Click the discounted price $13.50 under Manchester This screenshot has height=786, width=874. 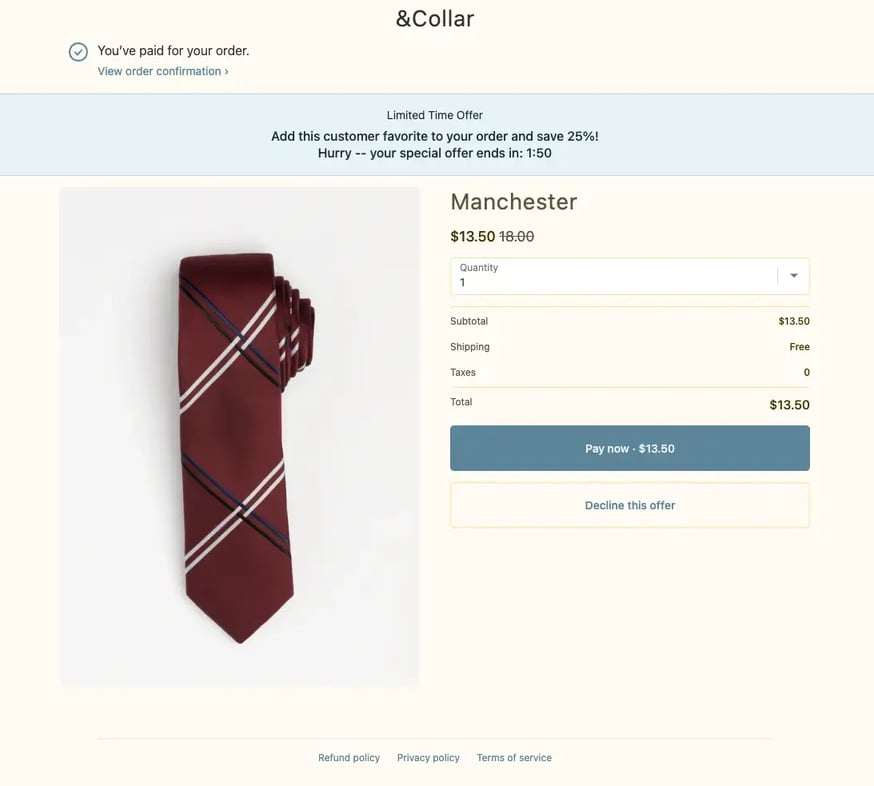click(470, 236)
